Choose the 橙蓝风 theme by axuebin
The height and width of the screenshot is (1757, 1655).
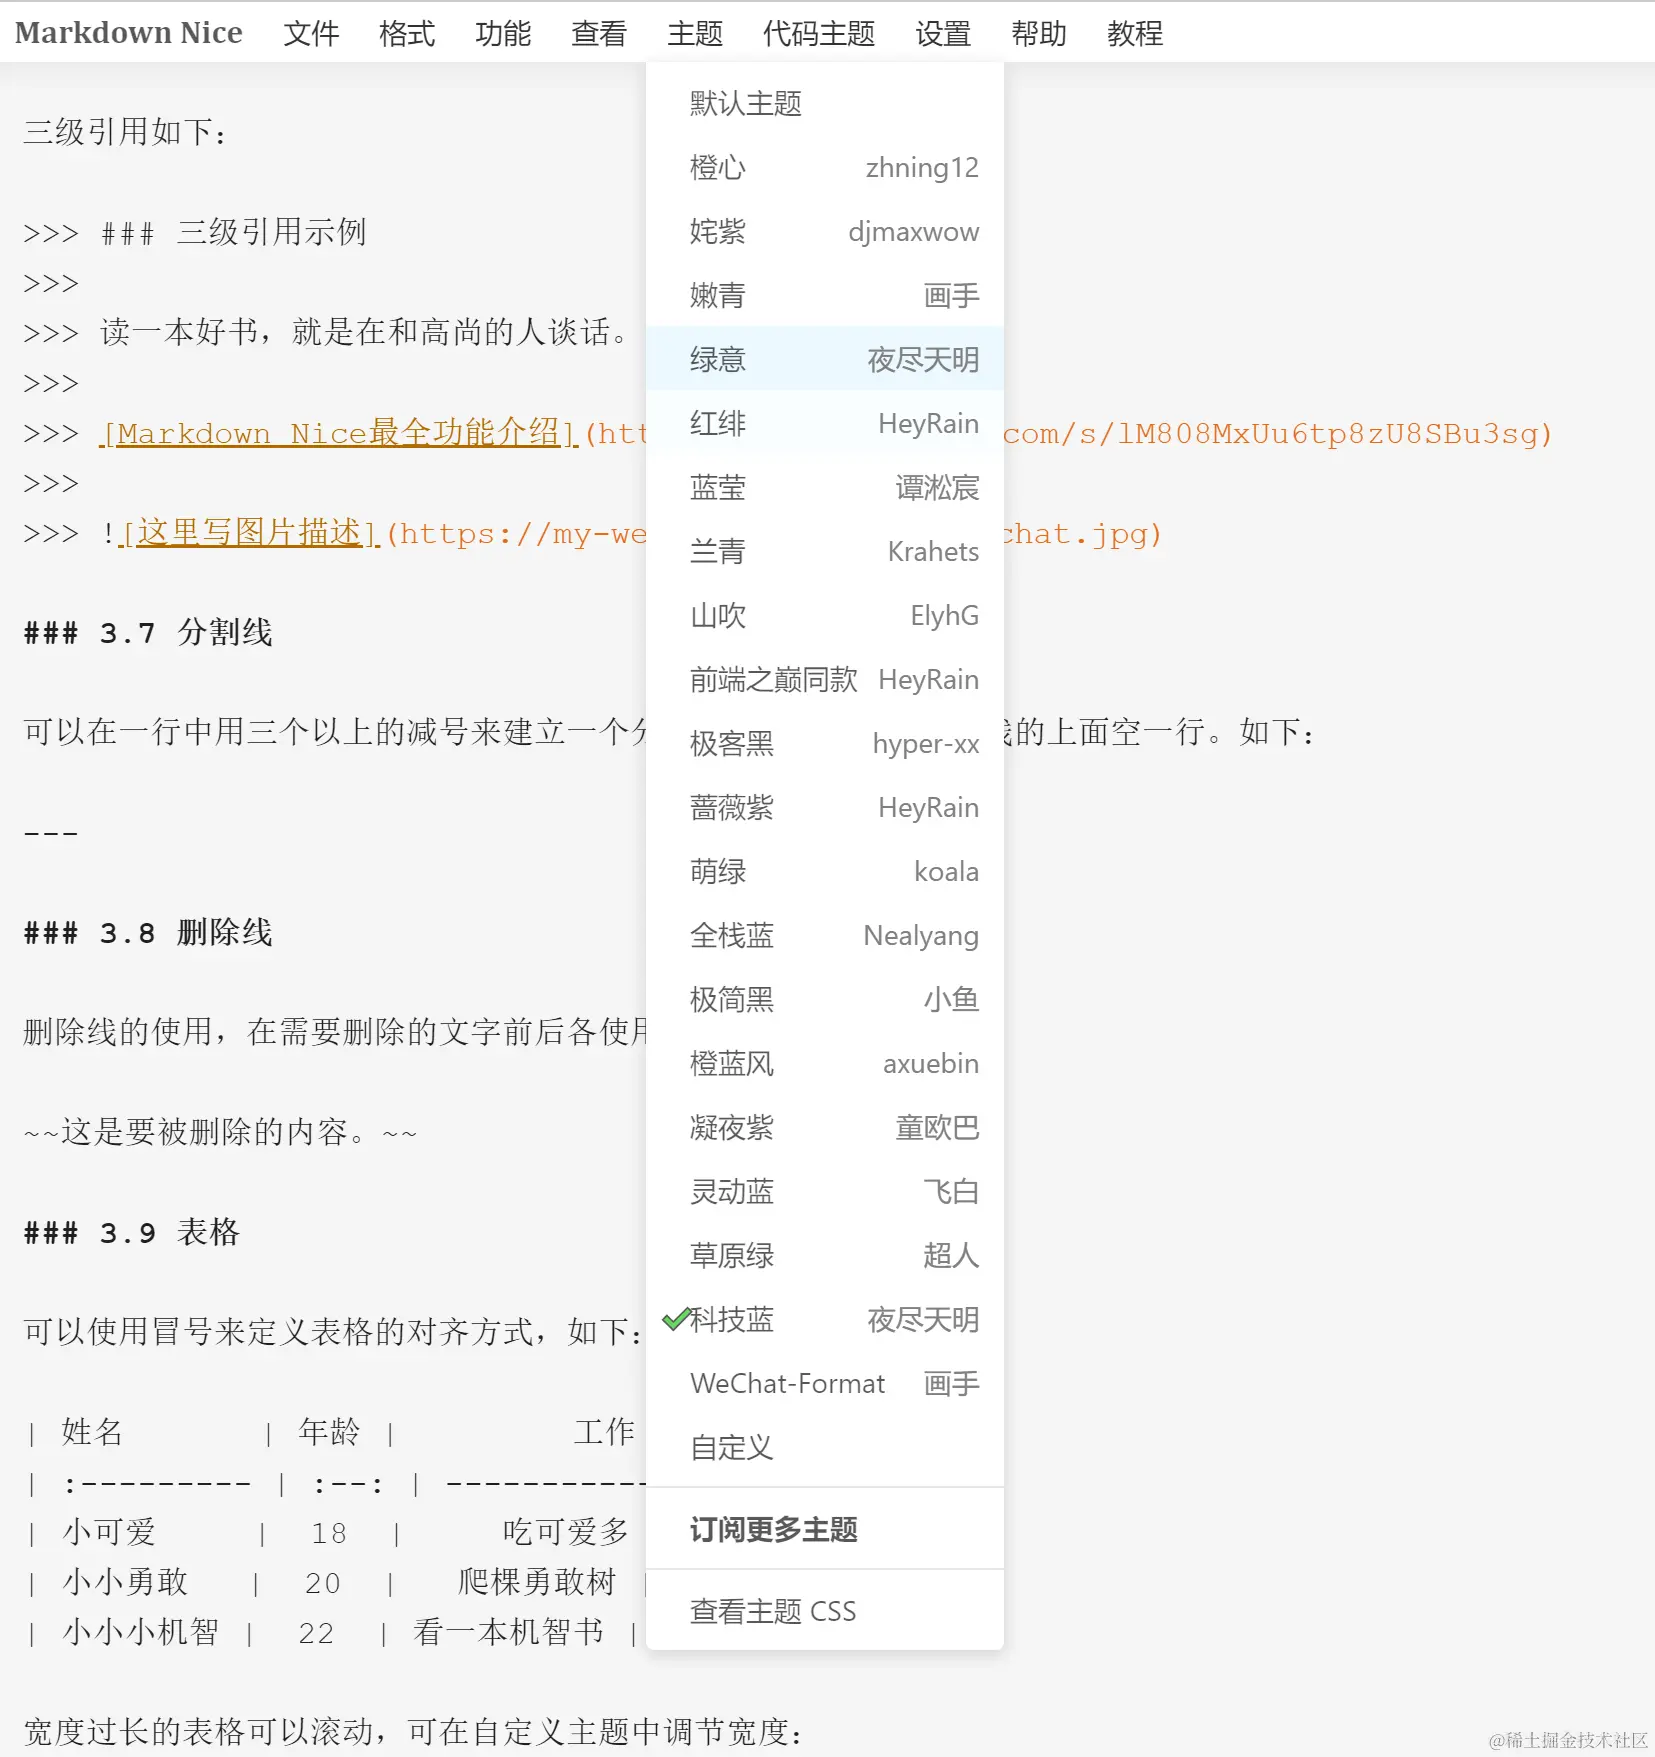(825, 1063)
